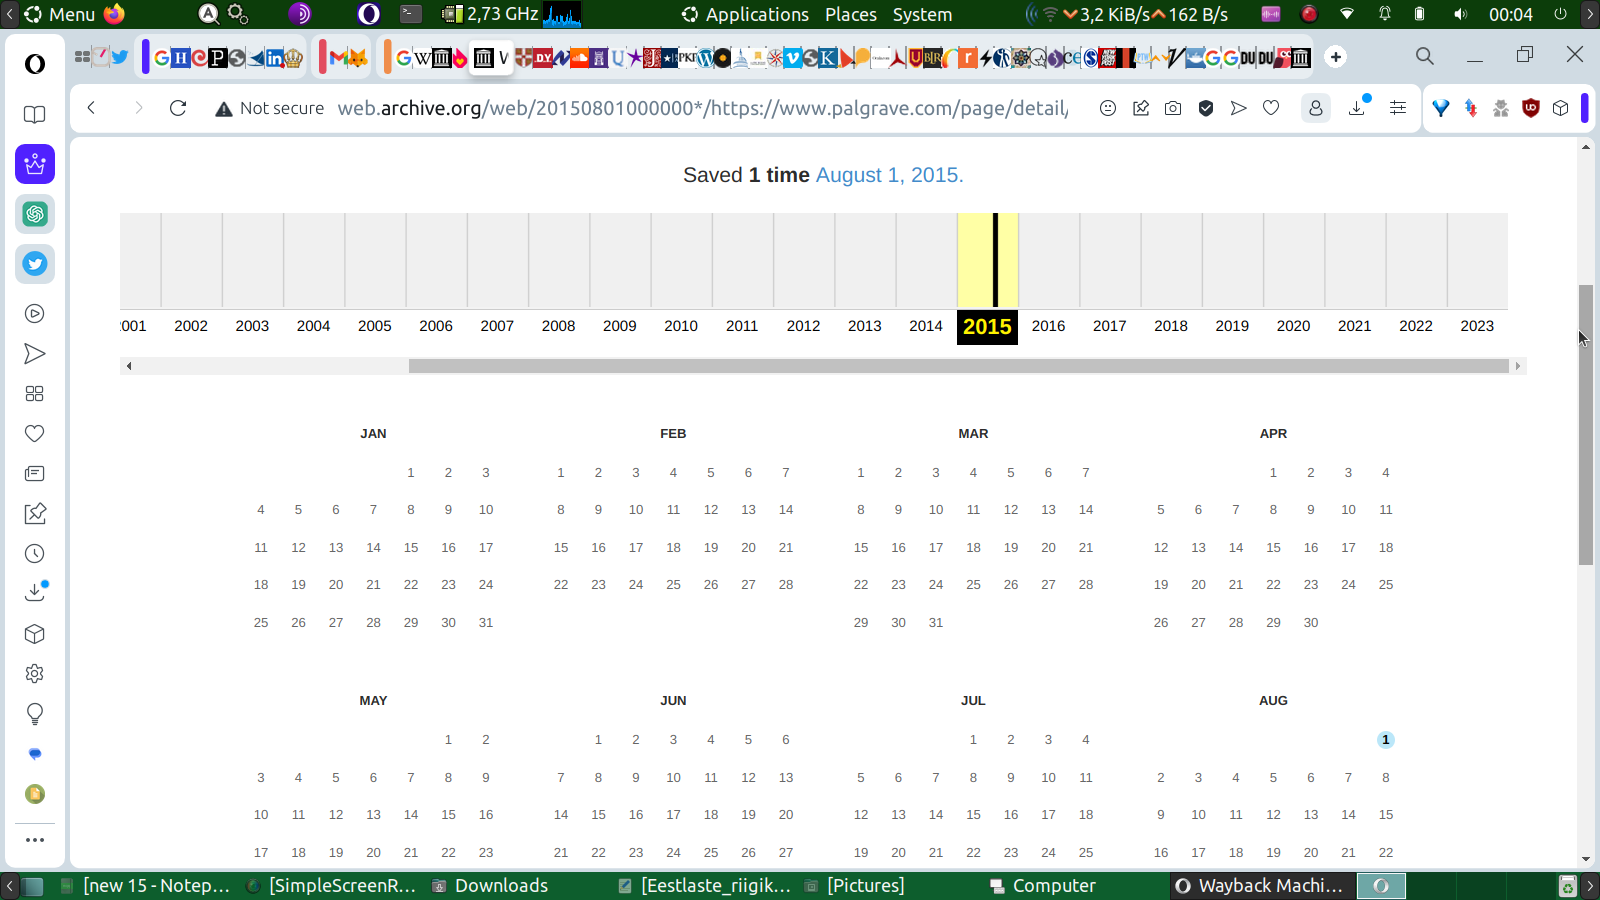
Task: Open the System menu in top panel
Action: tap(922, 14)
